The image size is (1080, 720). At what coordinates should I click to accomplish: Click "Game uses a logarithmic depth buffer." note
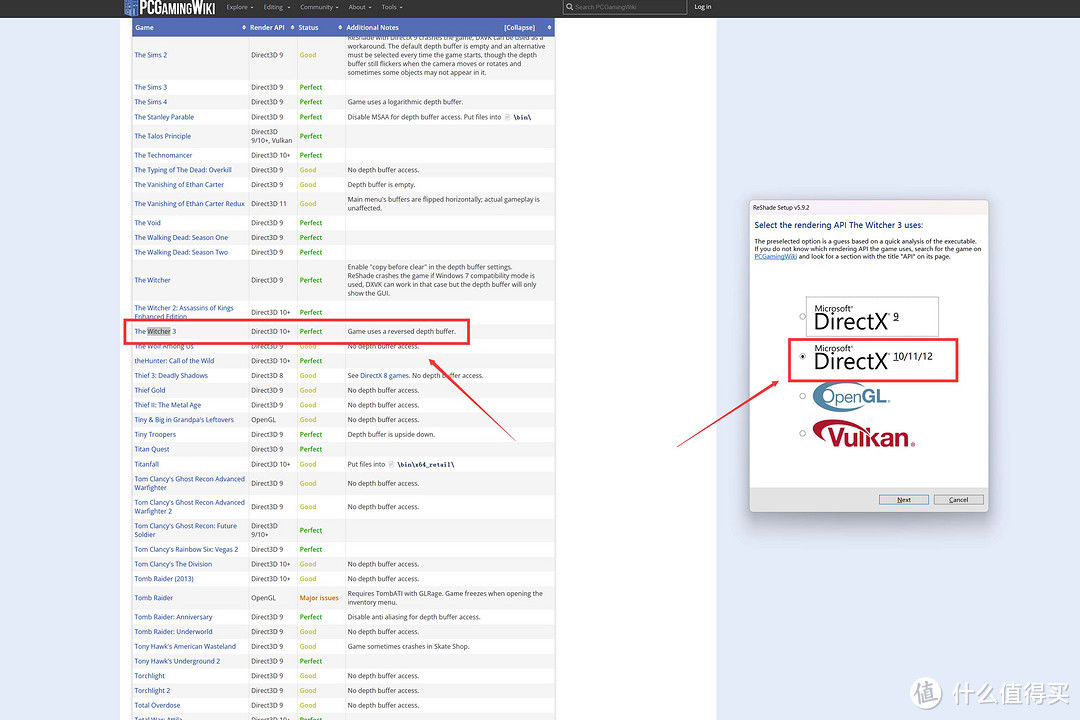(x=405, y=102)
